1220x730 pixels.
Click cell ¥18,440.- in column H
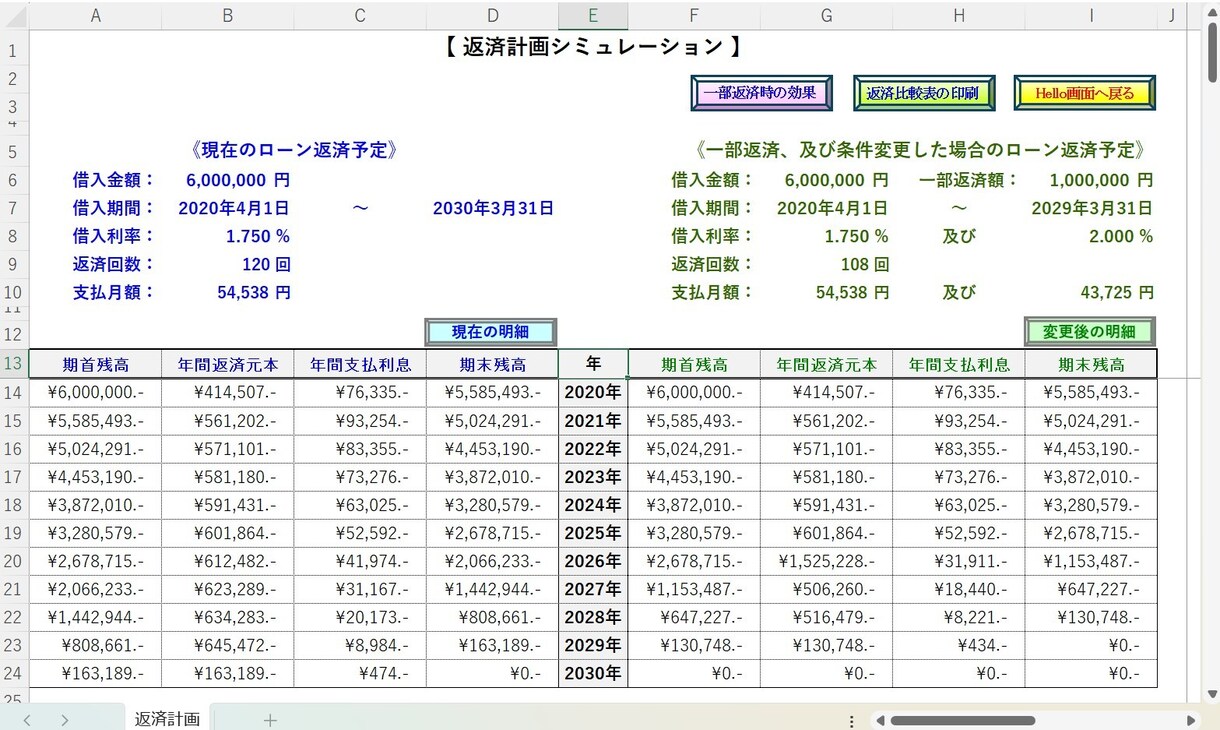pyautogui.click(x=959, y=589)
